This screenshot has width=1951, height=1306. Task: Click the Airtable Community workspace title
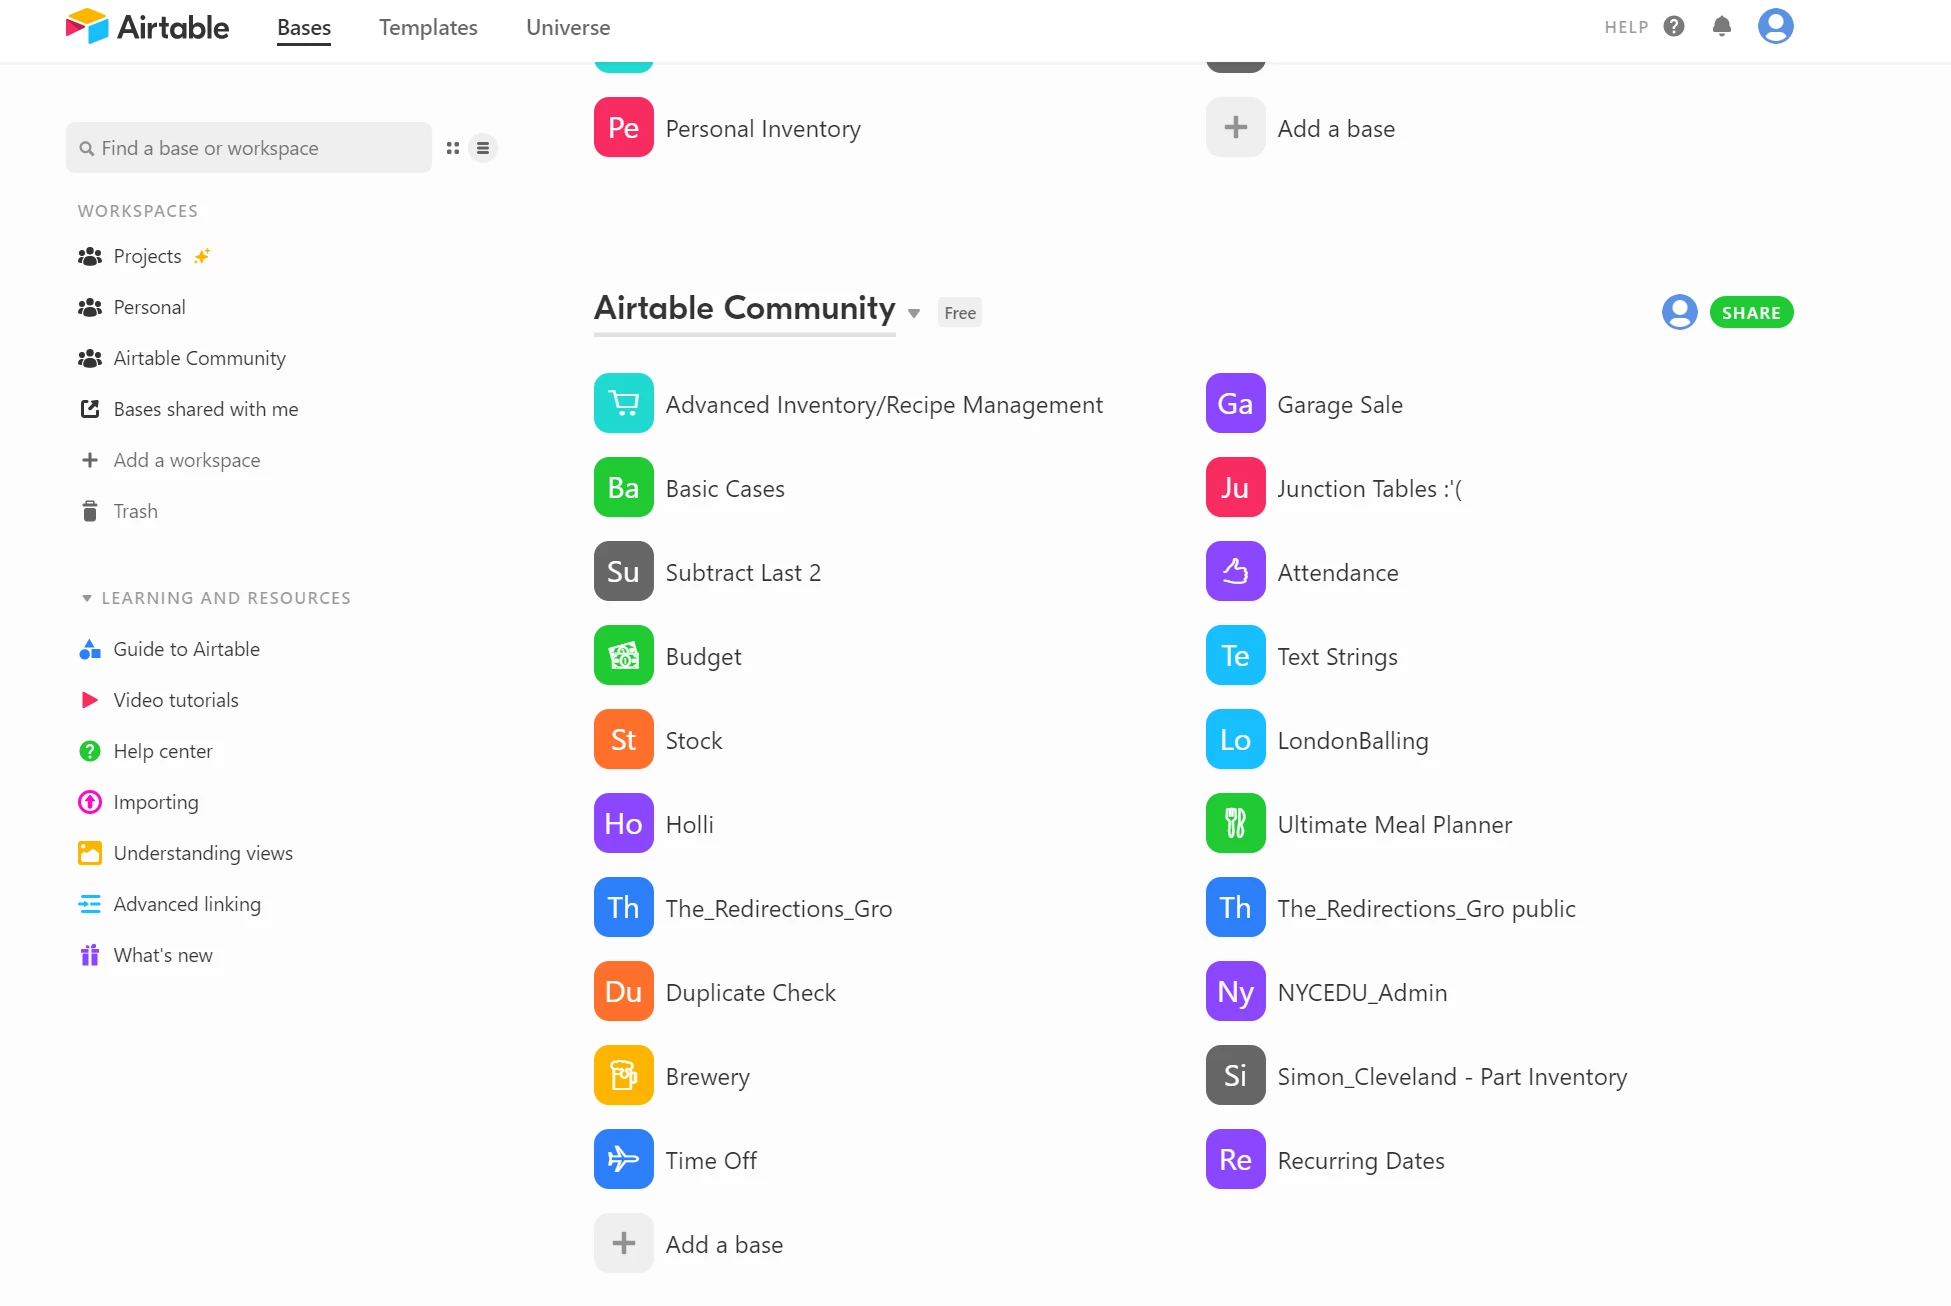(745, 308)
